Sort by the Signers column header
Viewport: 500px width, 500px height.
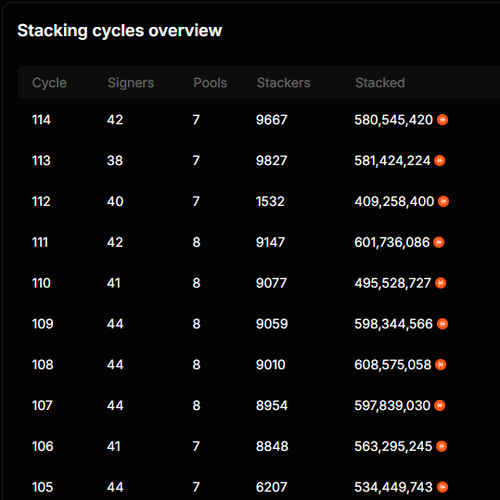pyautogui.click(x=131, y=83)
